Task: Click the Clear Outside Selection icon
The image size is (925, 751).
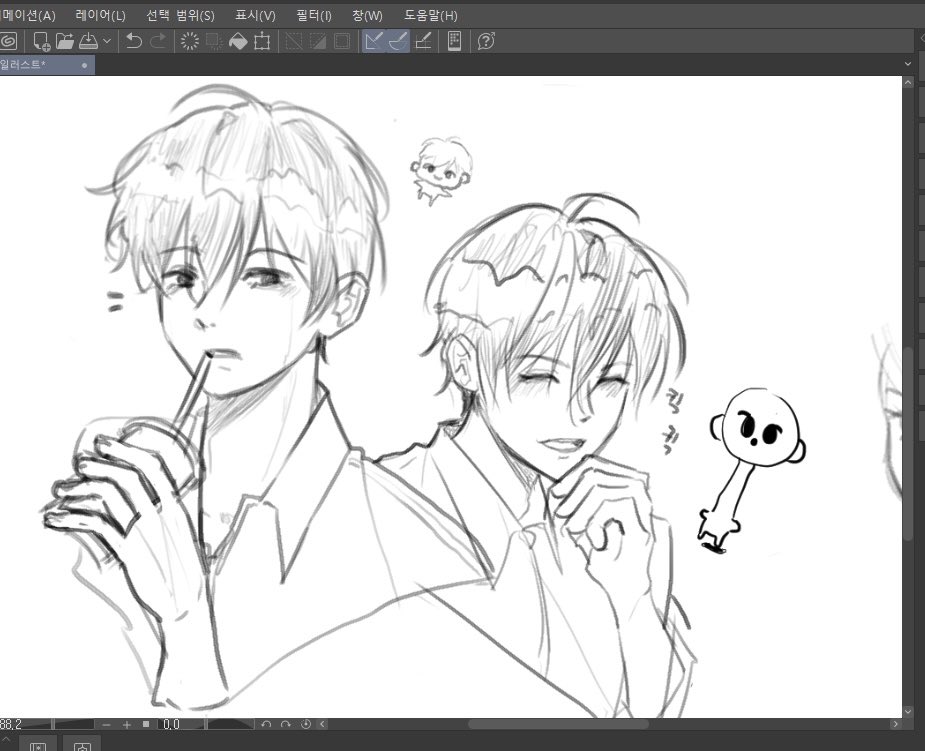Action: (214, 41)
